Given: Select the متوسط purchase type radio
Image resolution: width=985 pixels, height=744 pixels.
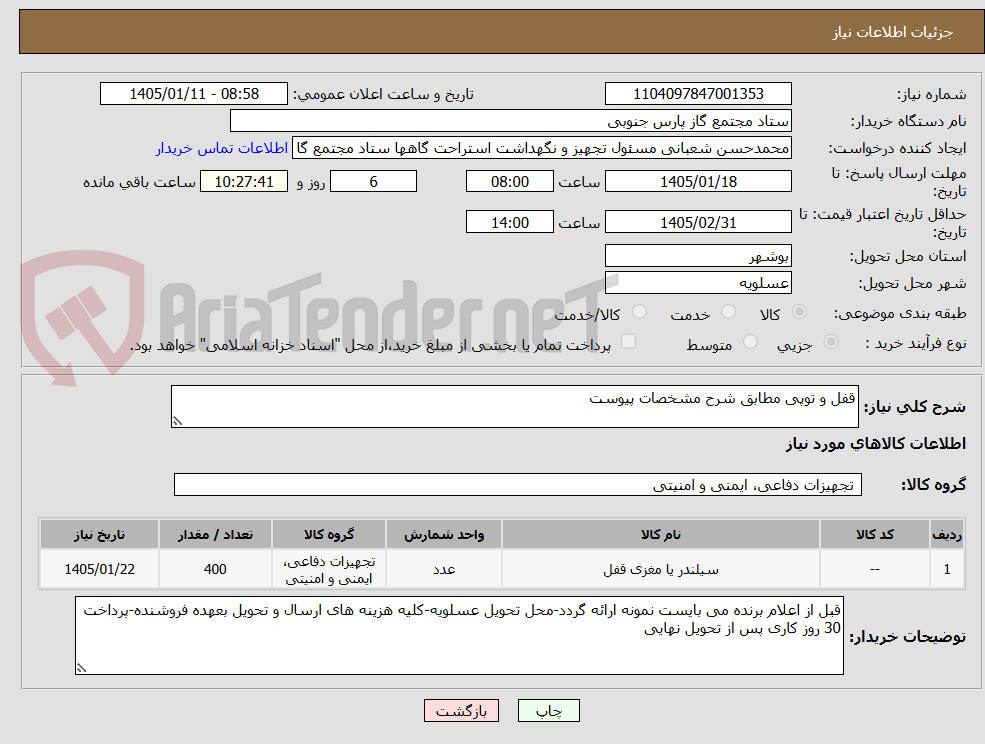Looking at the screenshot, I should (x=750, y=342).
